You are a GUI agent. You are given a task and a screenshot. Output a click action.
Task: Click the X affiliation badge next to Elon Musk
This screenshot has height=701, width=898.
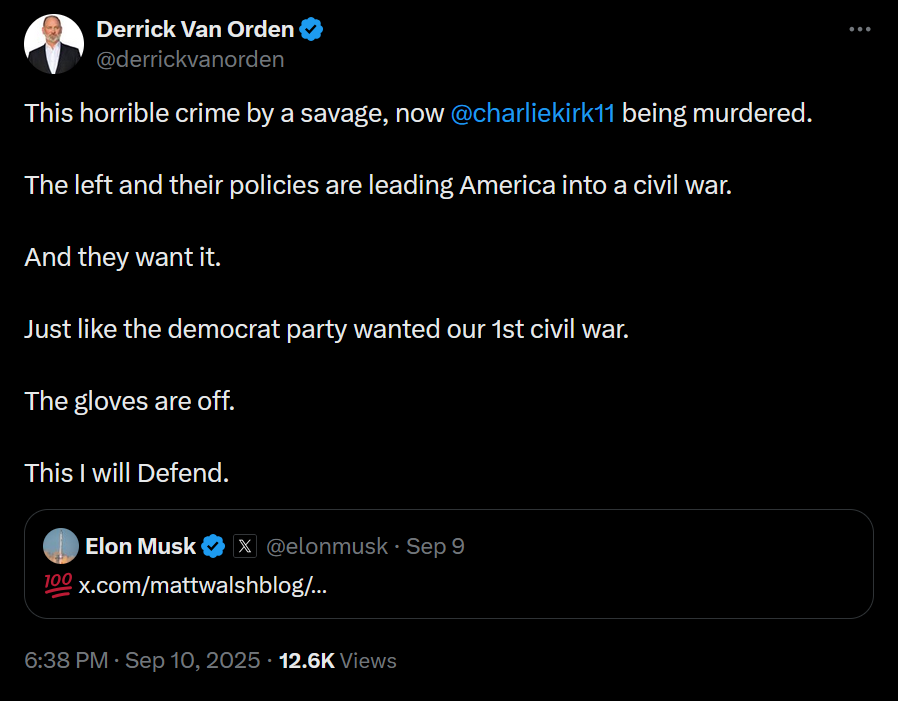click(x=245, y=546)
